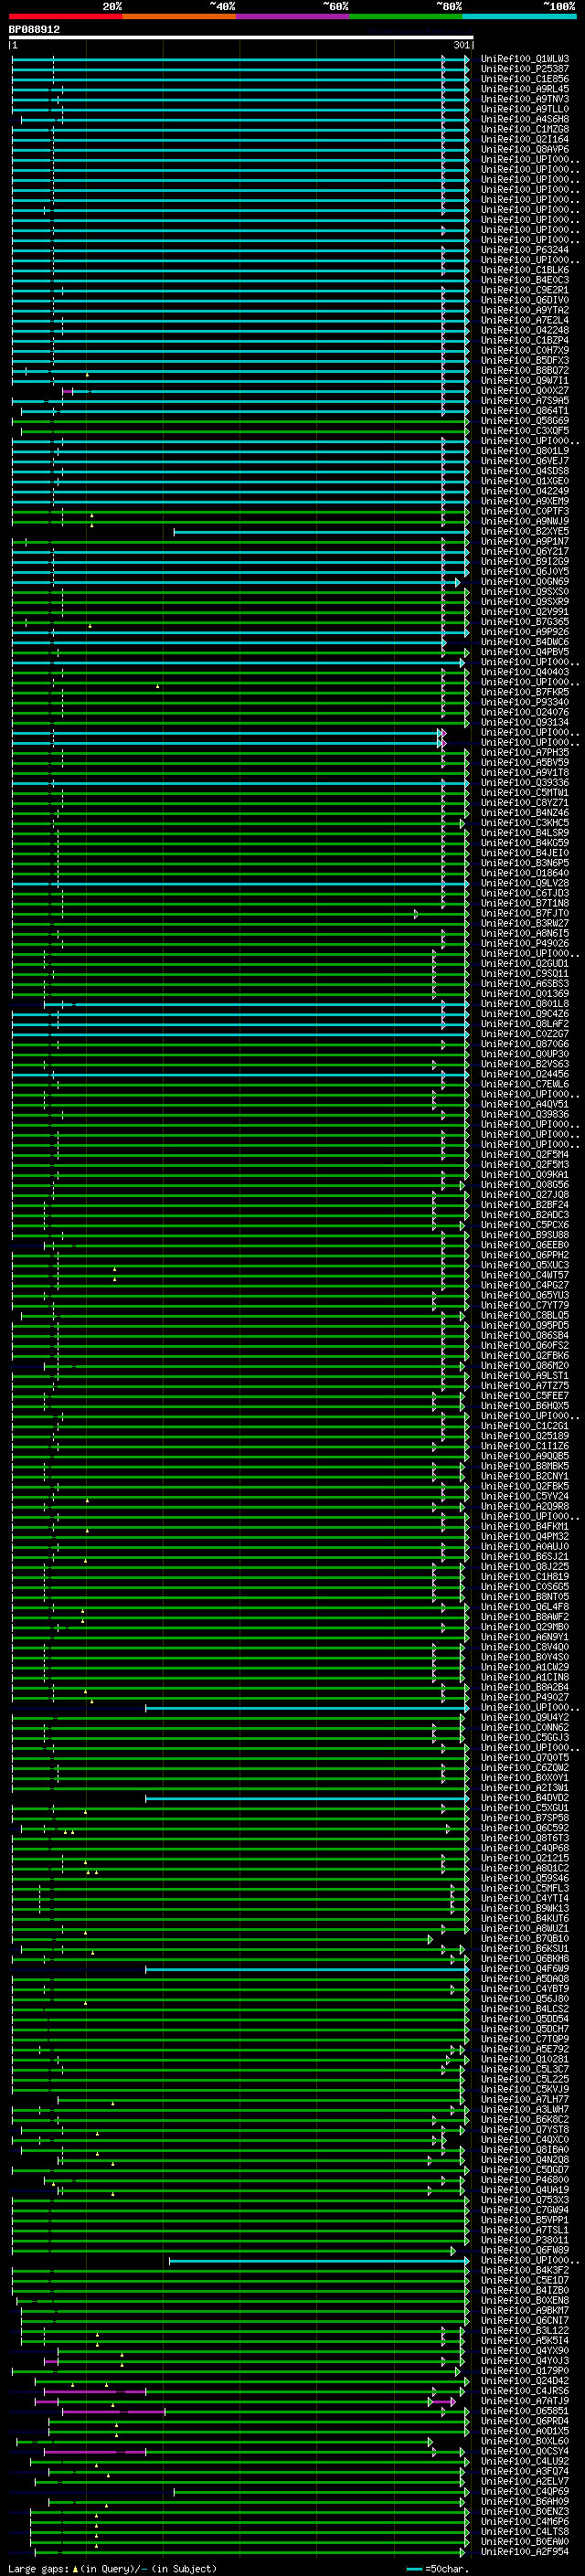The image size is (585, 2576).
Task: Select UniRef100_O42248 label
Action: [x=524, y=330]
